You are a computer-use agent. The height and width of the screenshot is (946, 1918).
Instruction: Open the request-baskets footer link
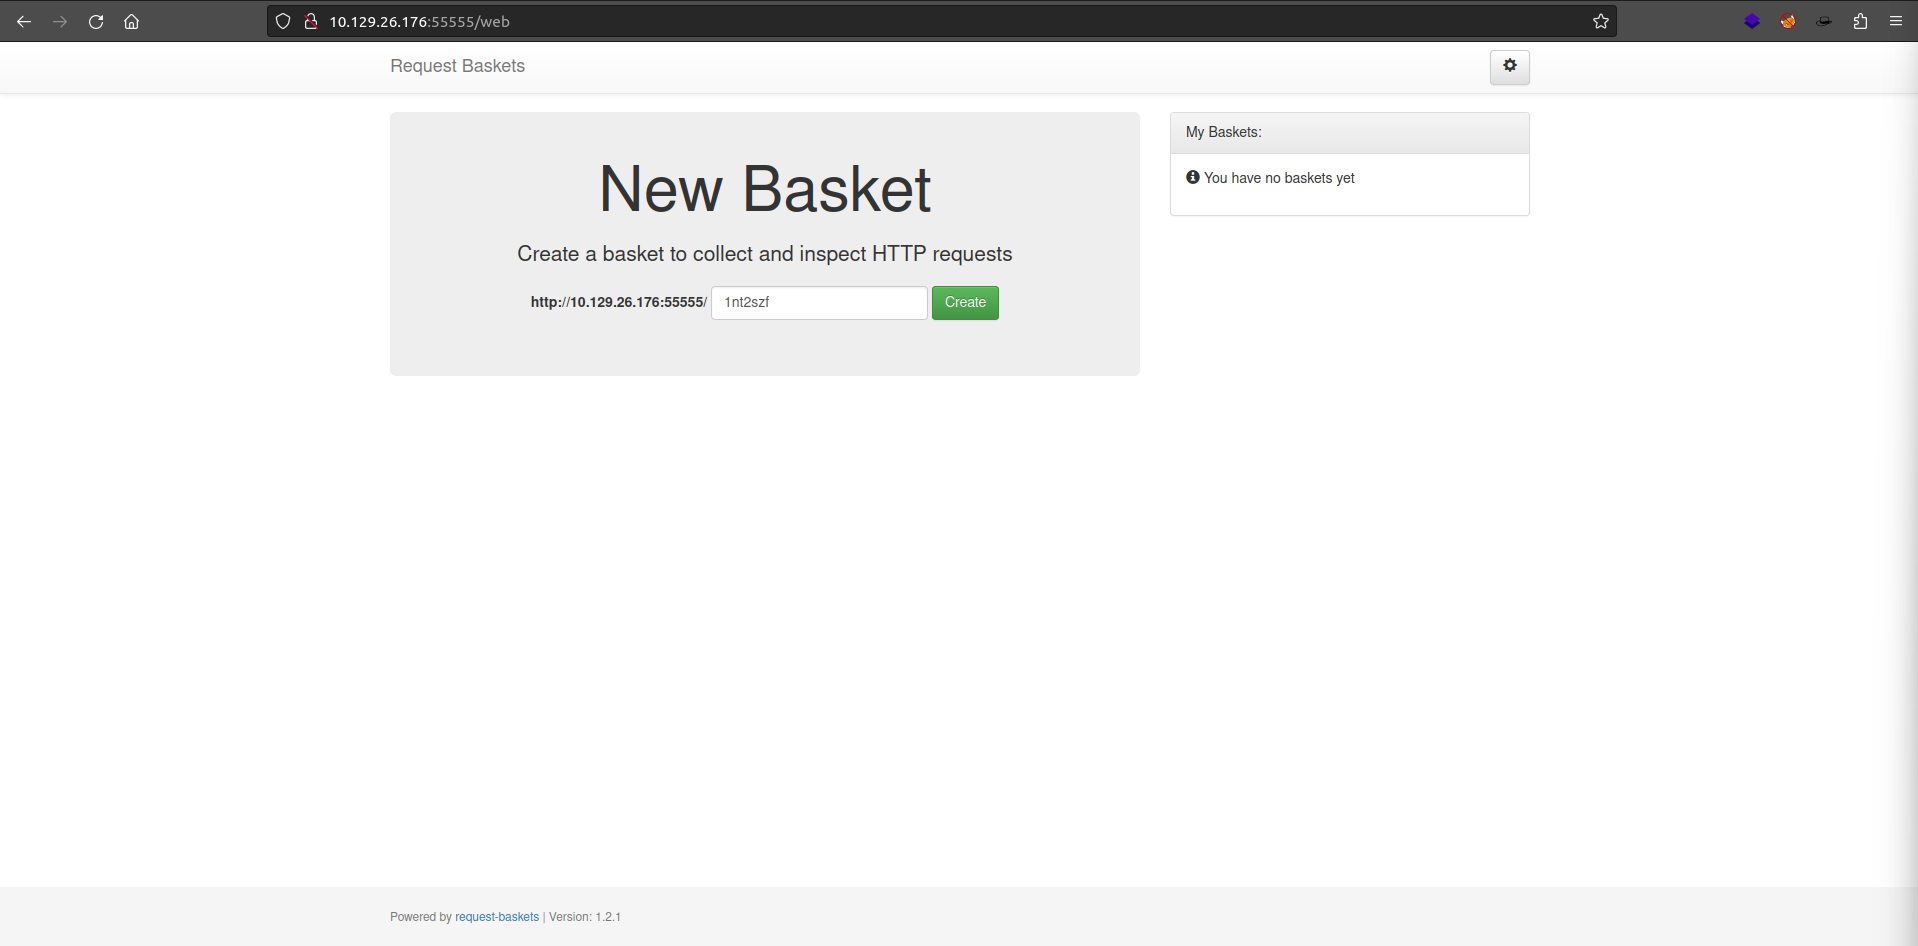pyautogui.click(x=496, y=917)
